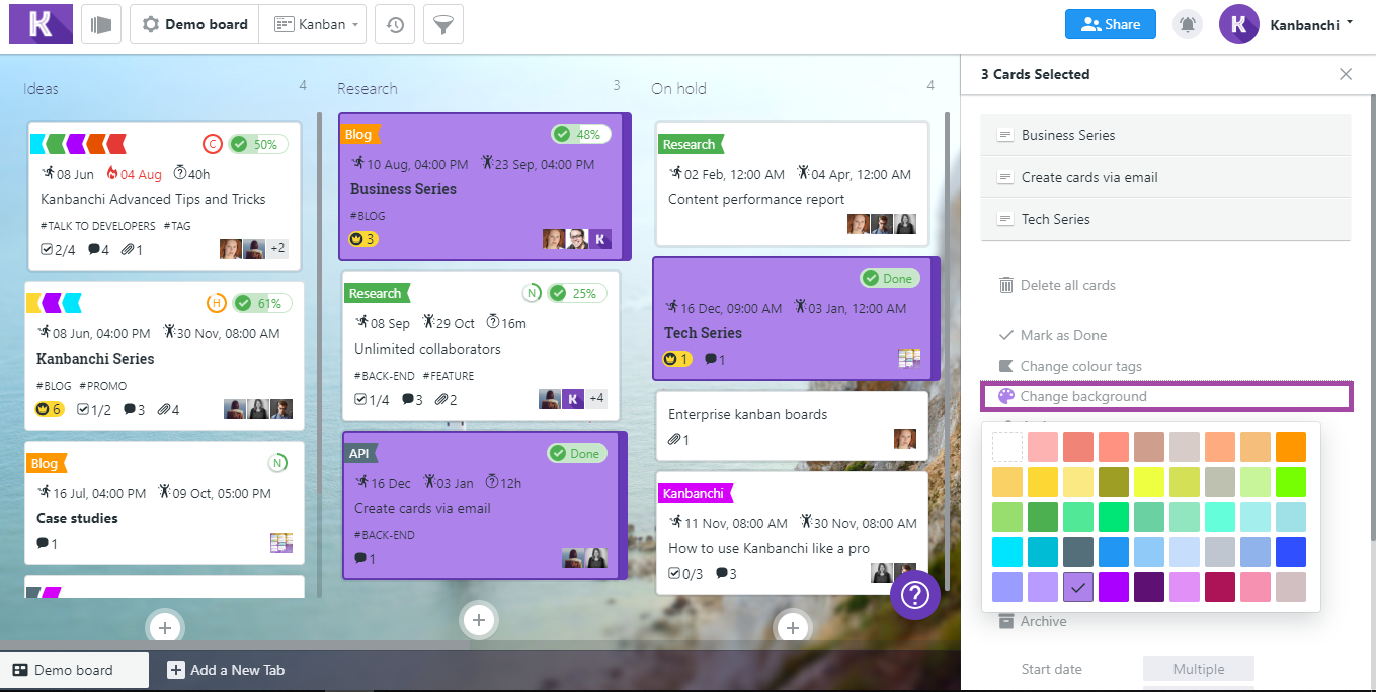Toggle Done badge on Create cards via email card
The image size is (1376, 692).
[577, 453]
